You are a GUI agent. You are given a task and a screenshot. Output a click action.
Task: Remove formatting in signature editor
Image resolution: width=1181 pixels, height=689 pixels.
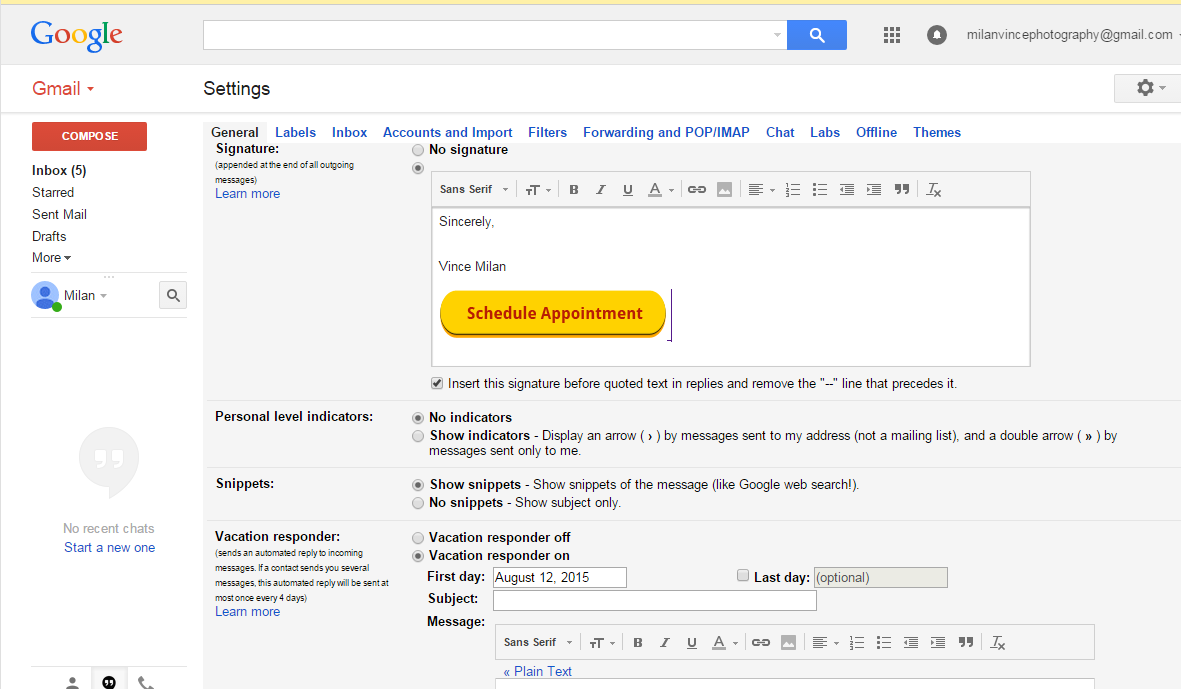[933, 190]
